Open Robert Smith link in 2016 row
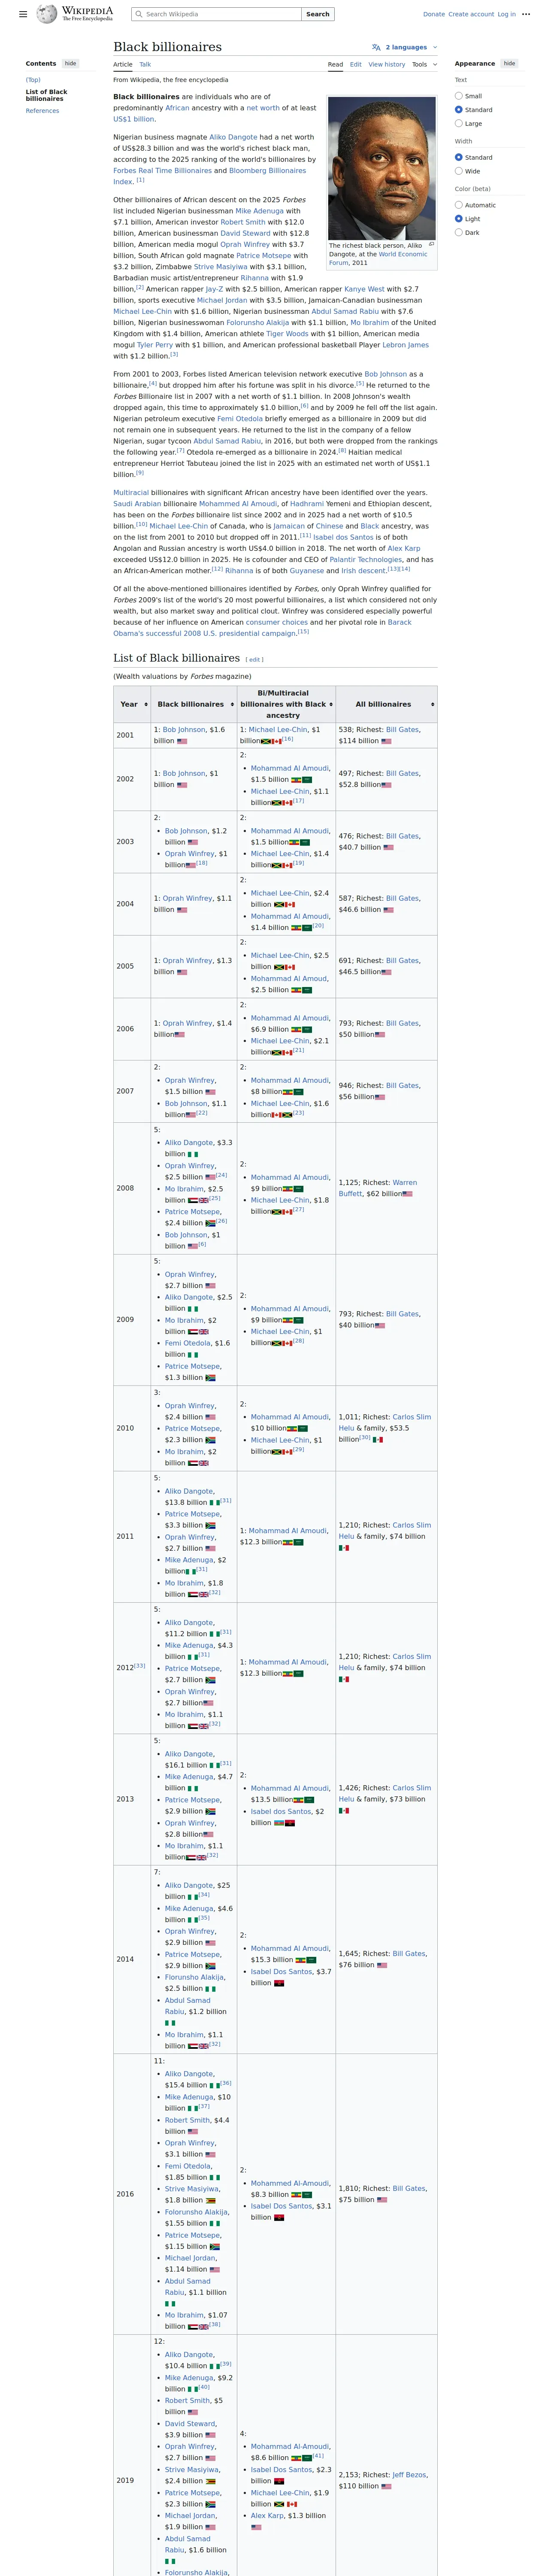This screenshot has height=2576, width=551. (x=188, y=2119)
